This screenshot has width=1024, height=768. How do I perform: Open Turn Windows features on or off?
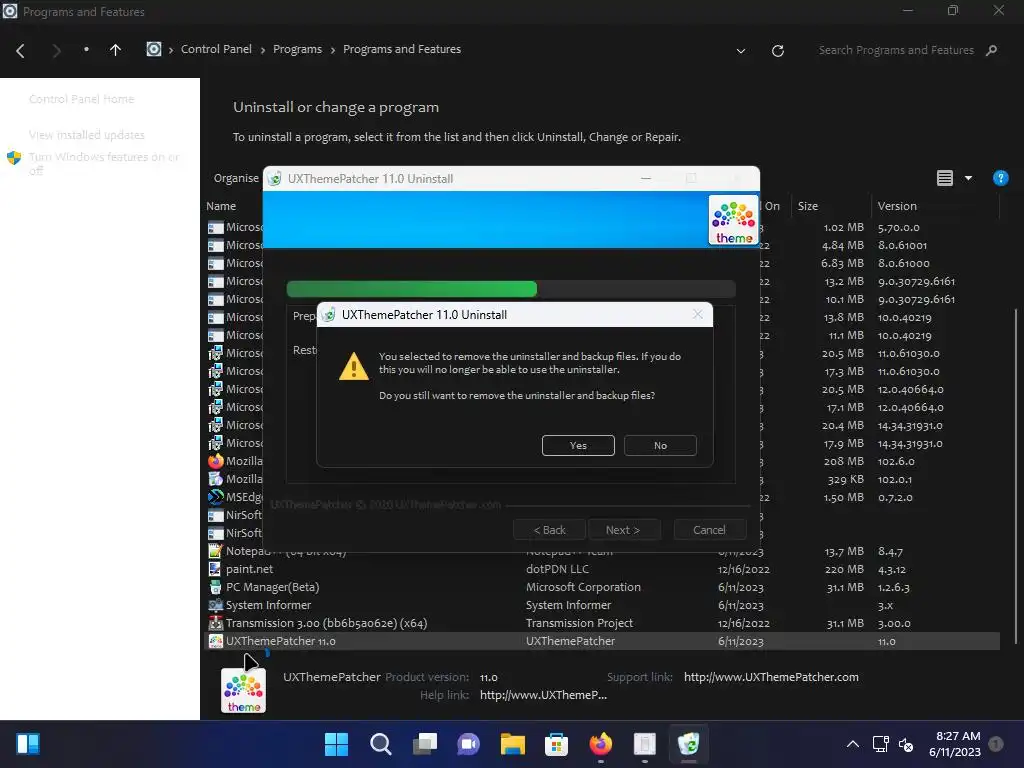tap(103, 163)
